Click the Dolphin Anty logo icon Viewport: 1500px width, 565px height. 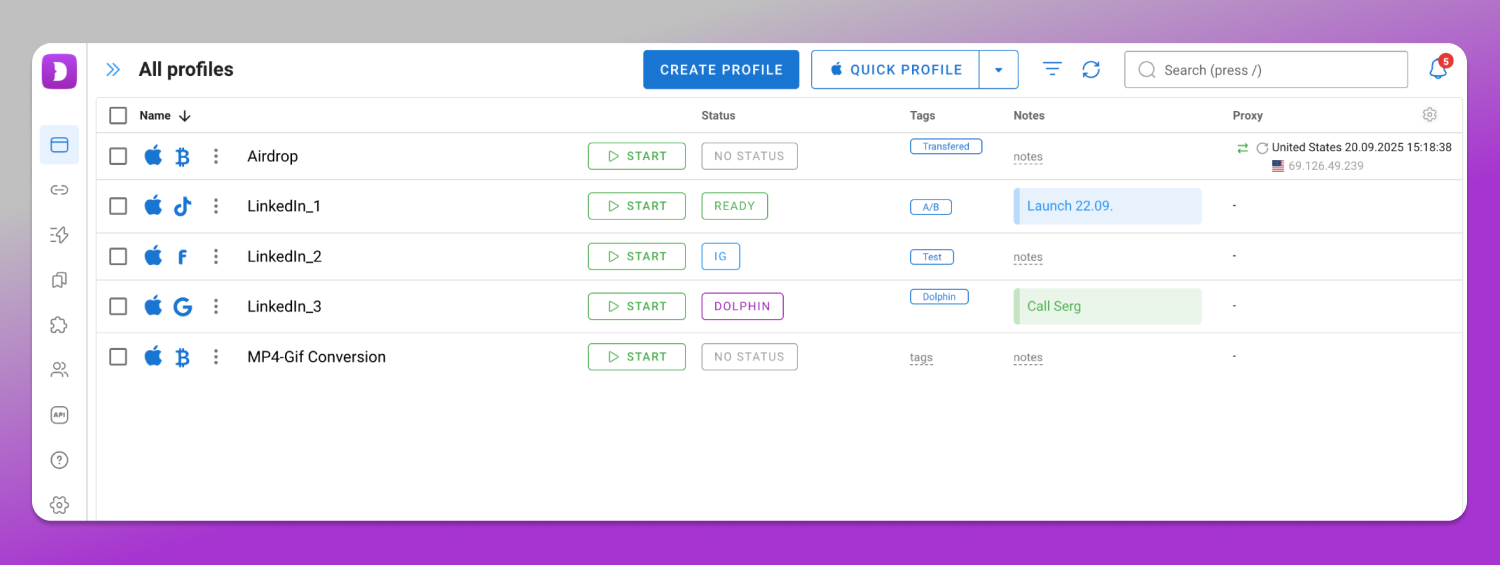59,71
